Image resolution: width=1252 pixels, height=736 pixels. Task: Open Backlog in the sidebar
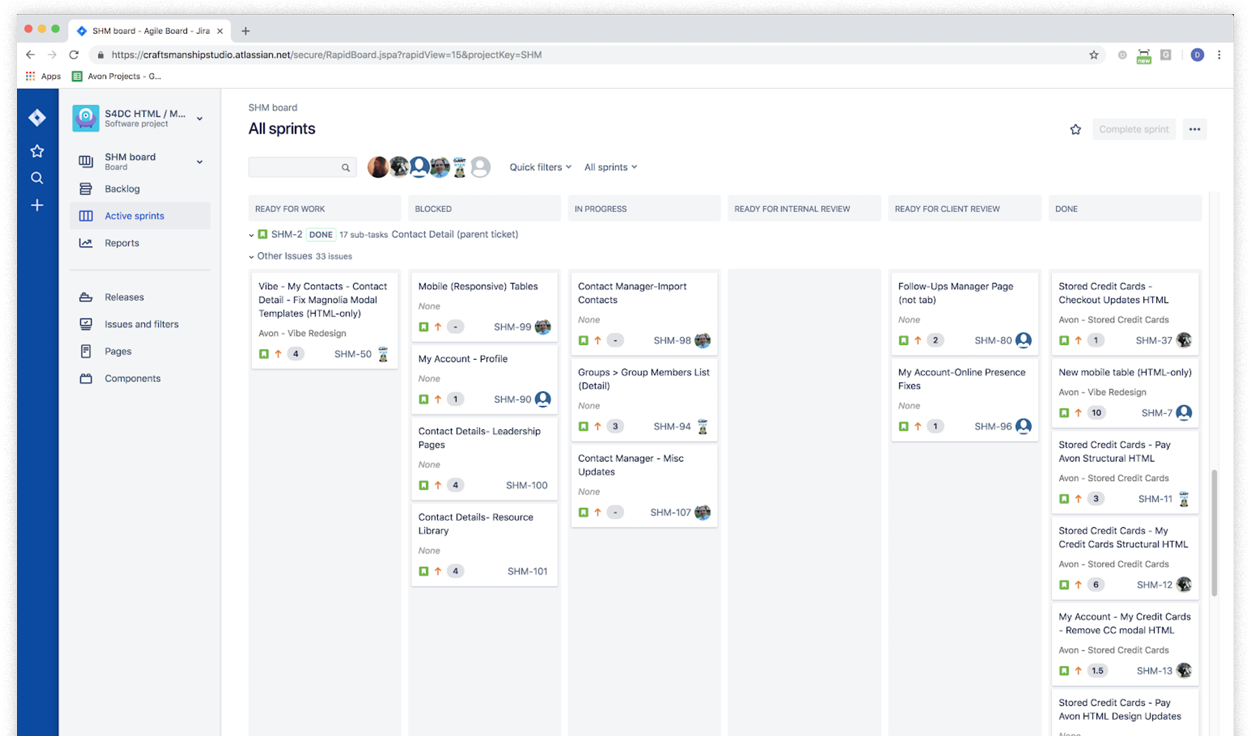(x=140, y=189)
